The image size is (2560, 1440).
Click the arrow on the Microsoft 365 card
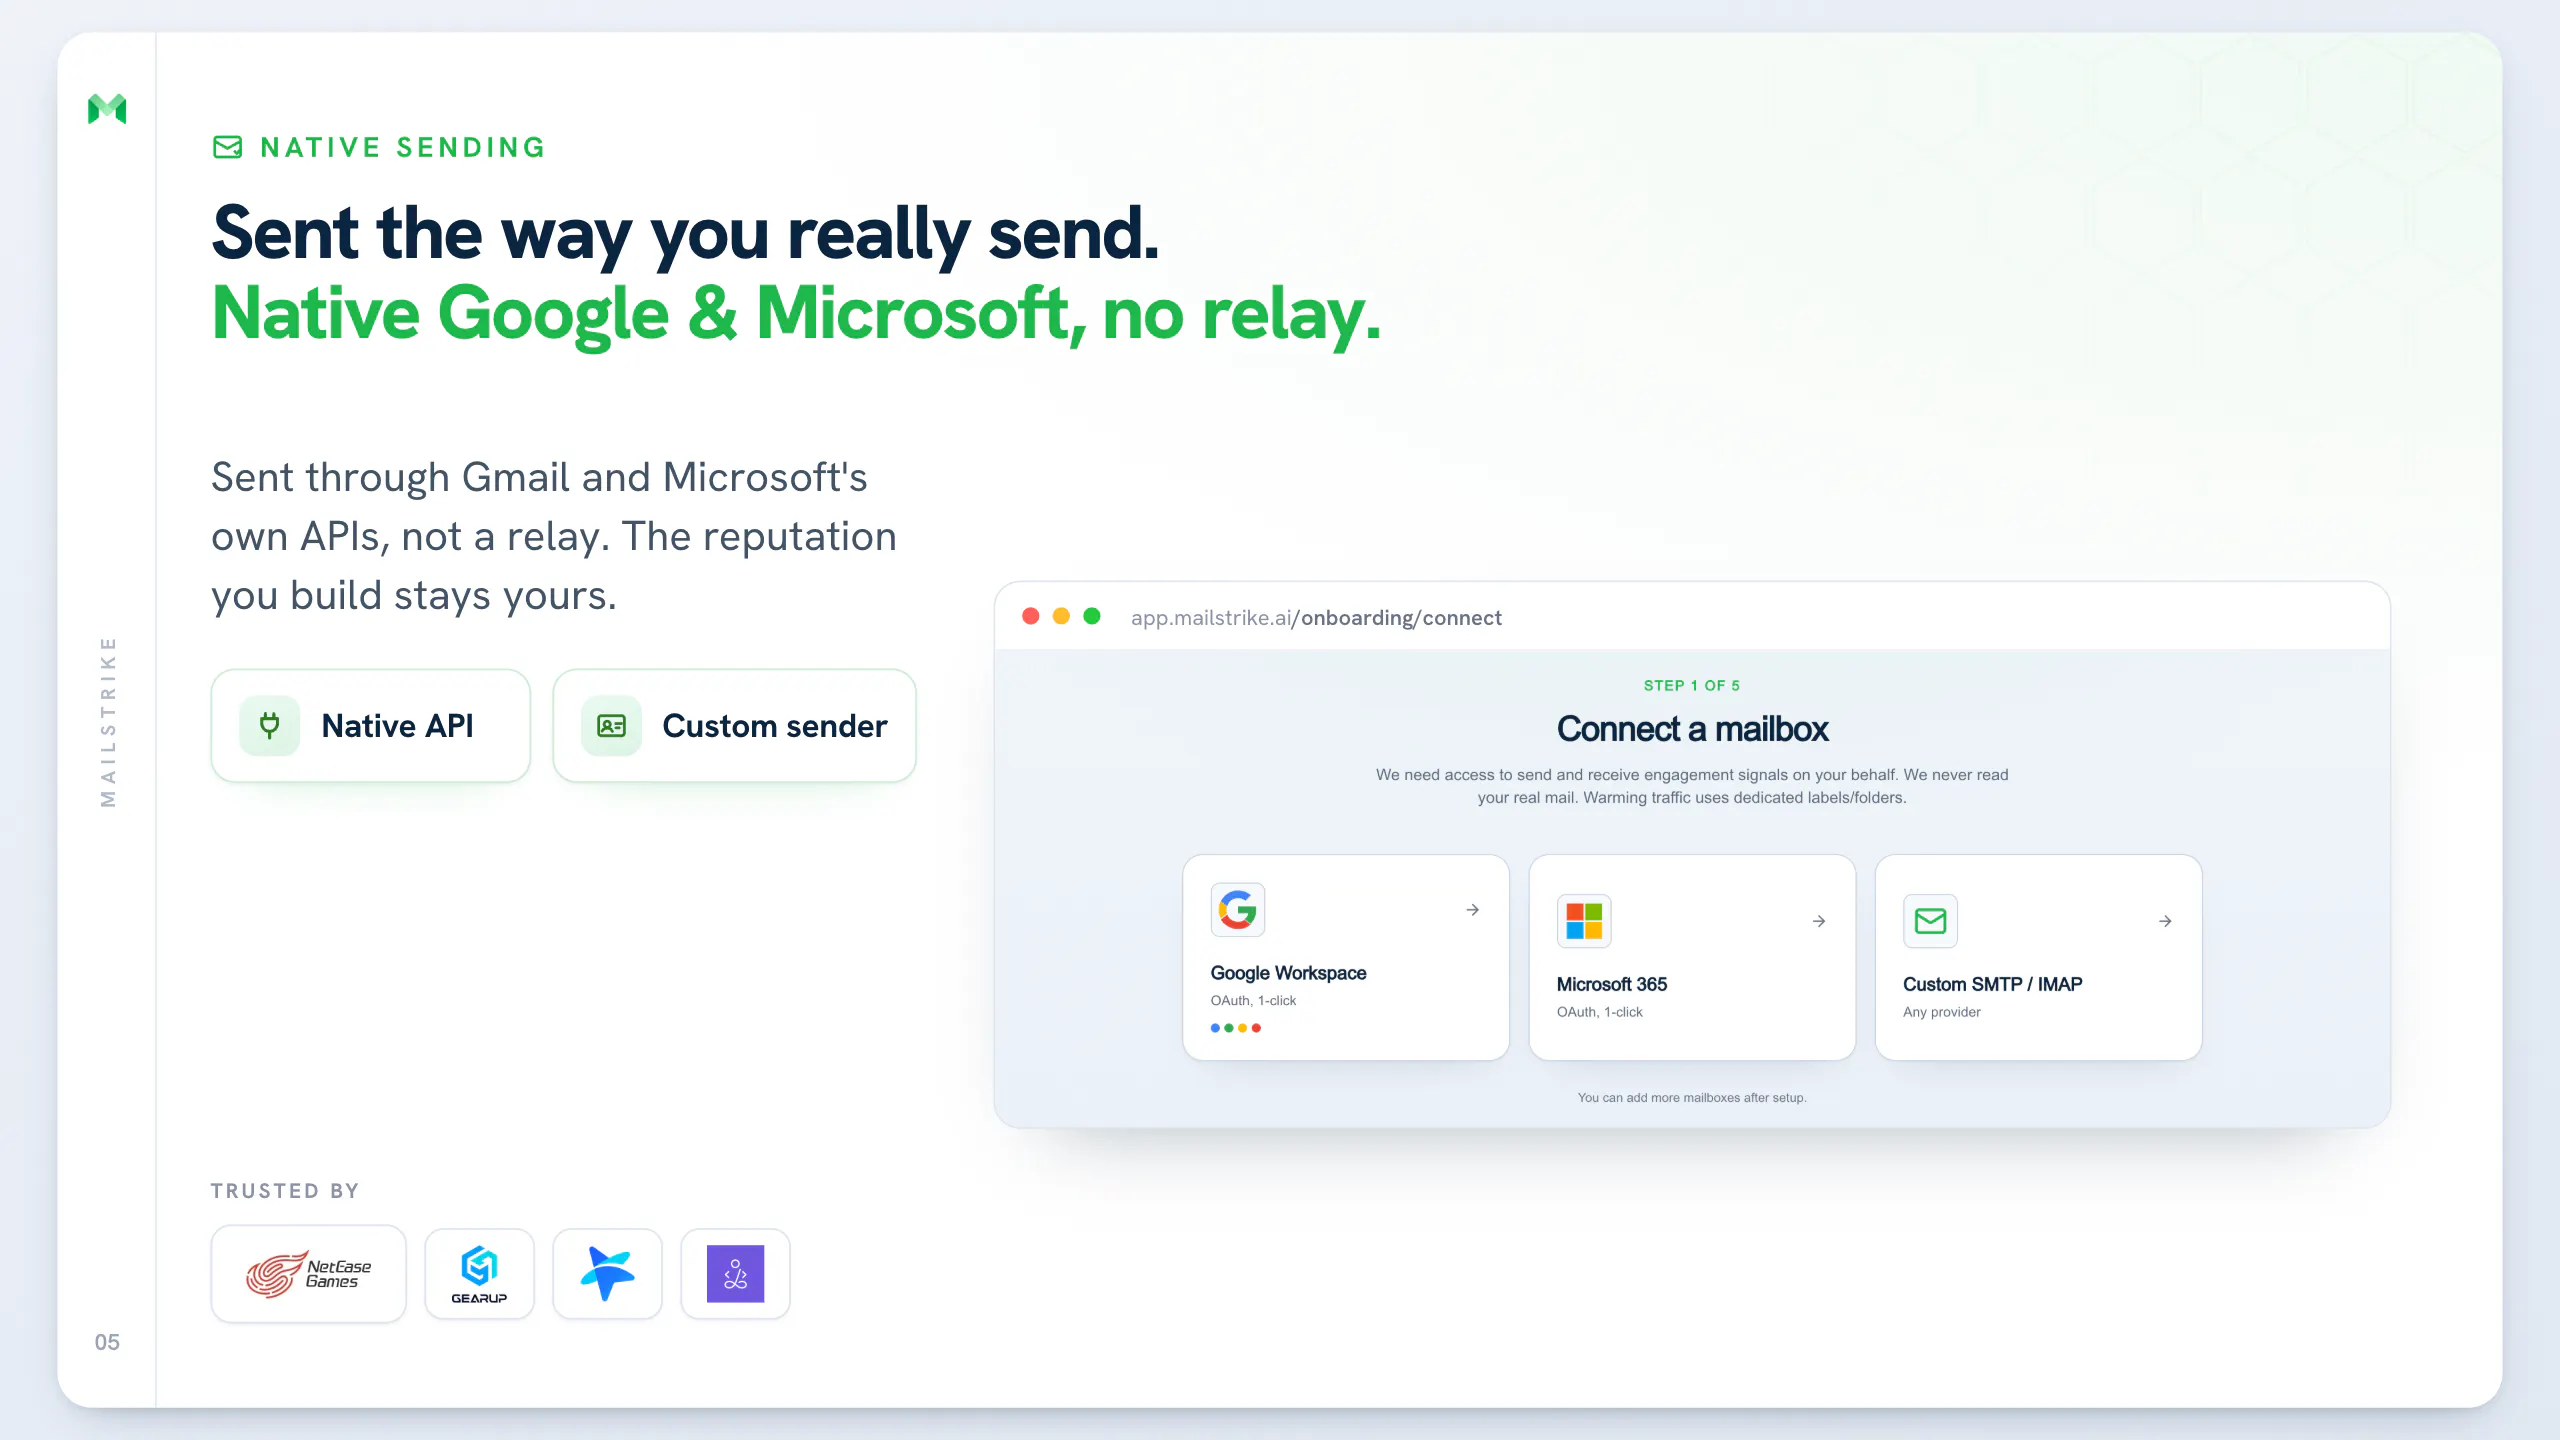[x=1819, y=921]
